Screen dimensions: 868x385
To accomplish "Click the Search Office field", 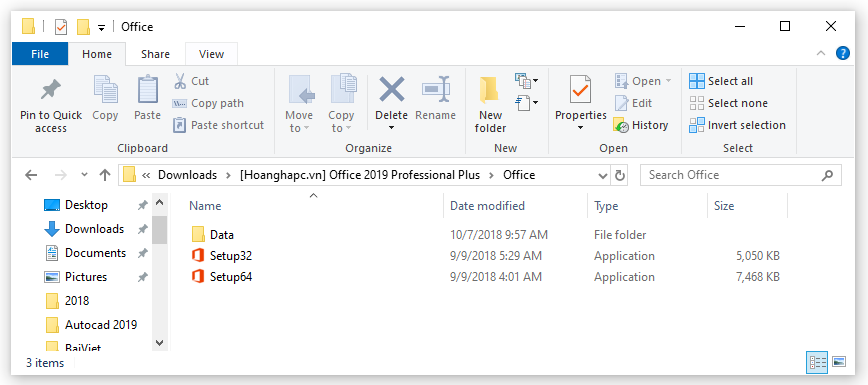I will coord(741,175).
